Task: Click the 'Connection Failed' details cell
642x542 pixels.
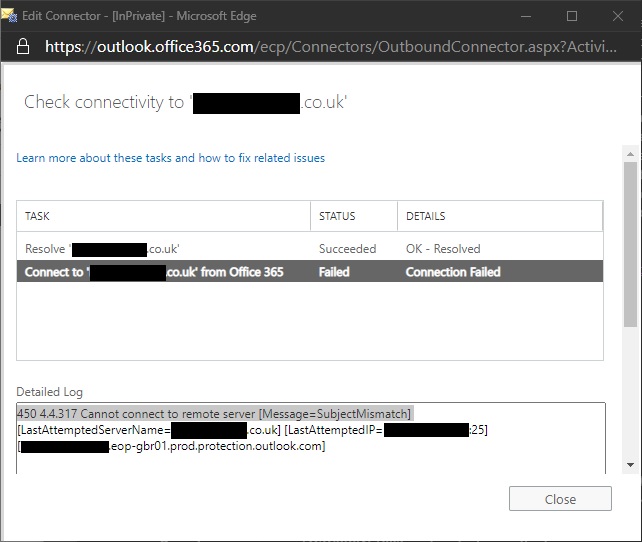Action: tap(453, 272)
